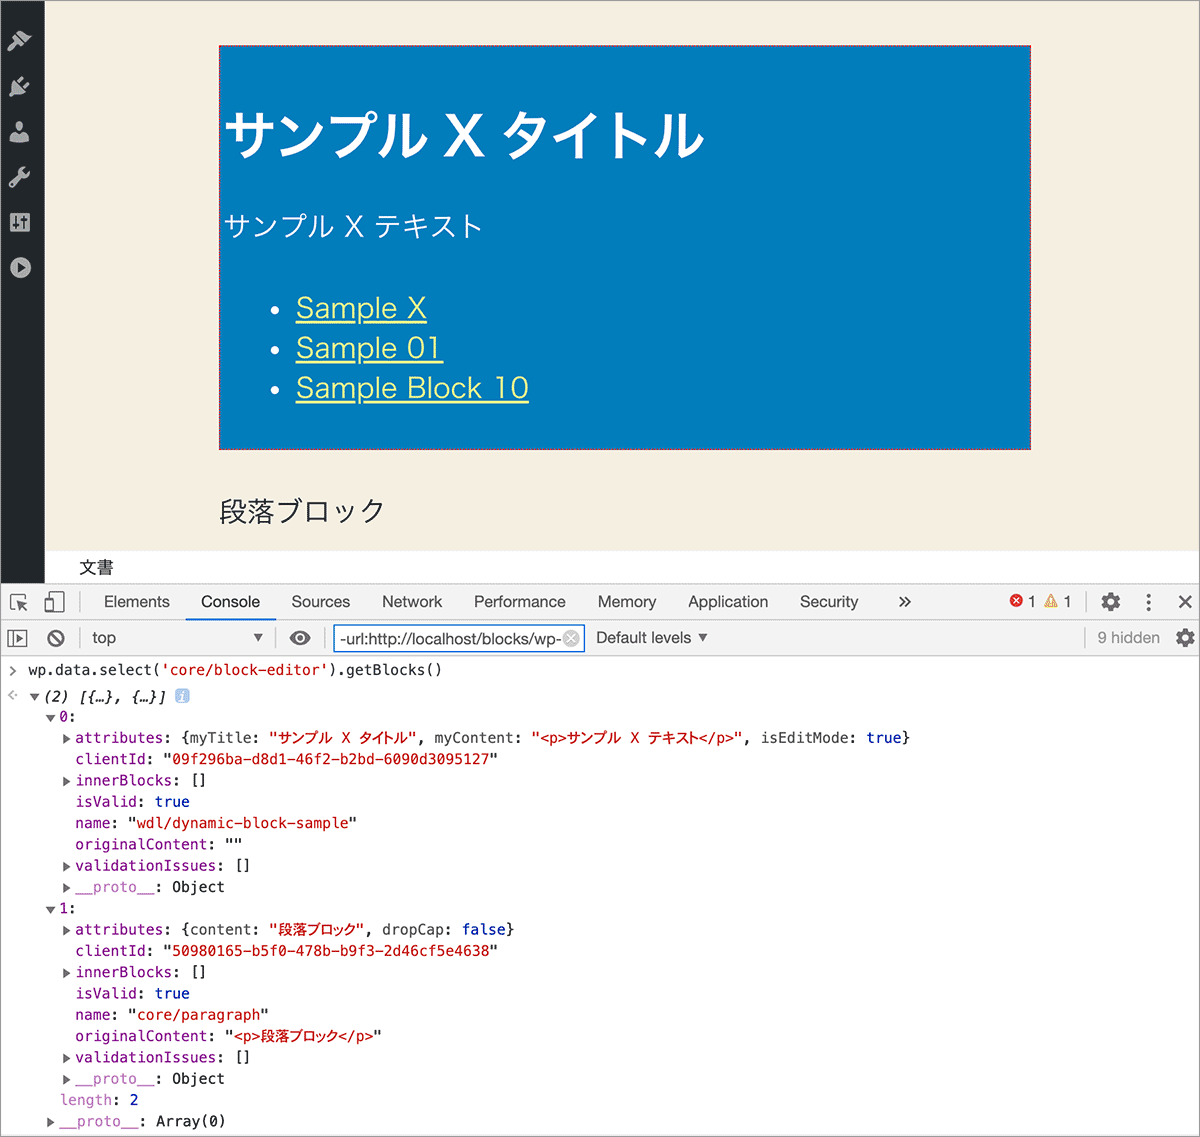The height and width of the screenshot is (1137, 1200).
Task: Open DevTools settings gear in tab bar
Action: [x=1110, y=602]
